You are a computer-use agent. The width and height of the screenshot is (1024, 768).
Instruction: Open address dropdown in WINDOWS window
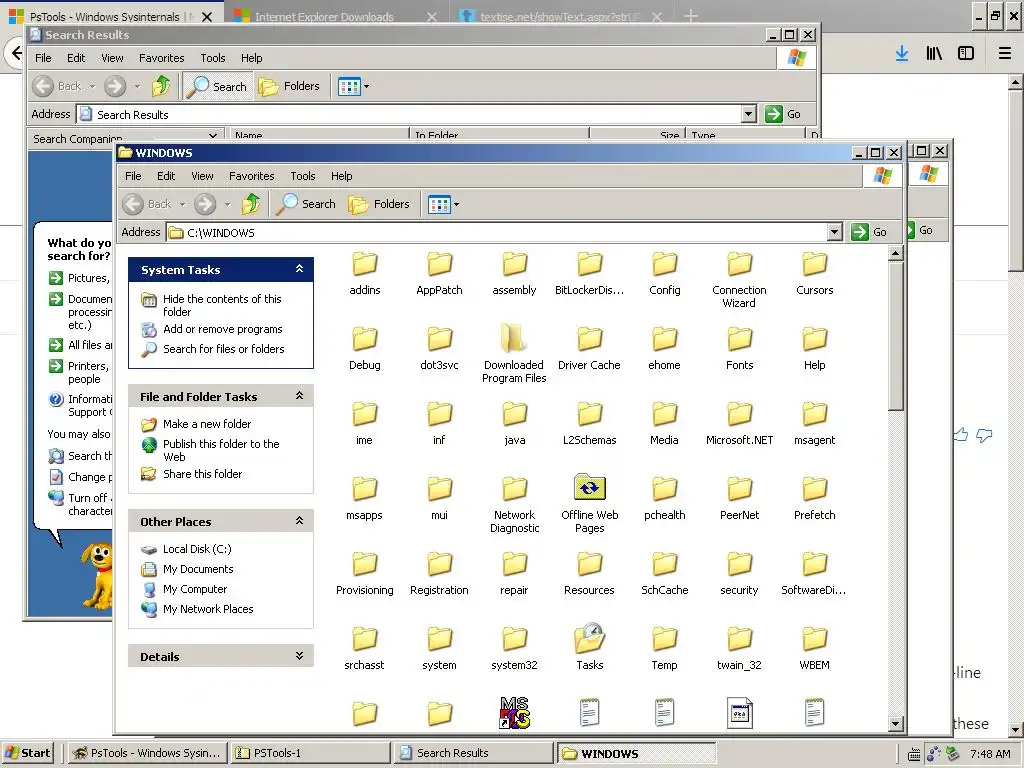(834, 232)
